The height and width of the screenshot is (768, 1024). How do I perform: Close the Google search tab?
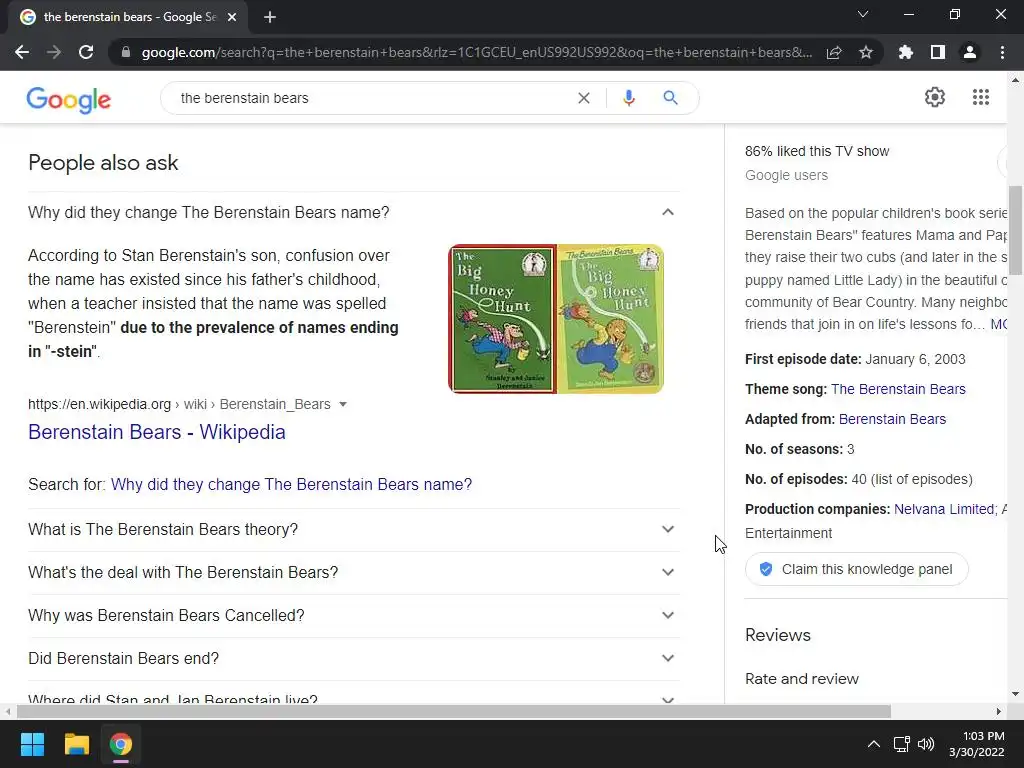pyautogui.click(x=232, y=17)
